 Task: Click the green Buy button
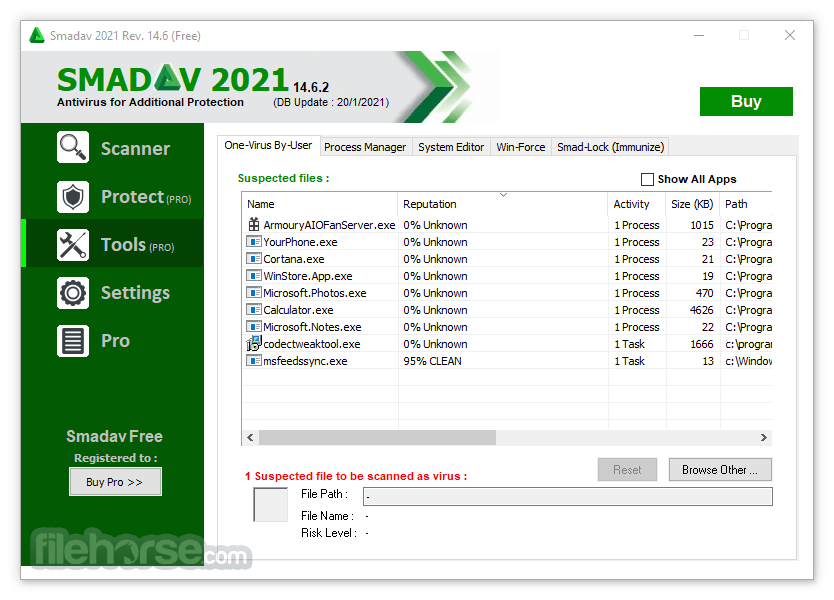[x=746, y=101]
